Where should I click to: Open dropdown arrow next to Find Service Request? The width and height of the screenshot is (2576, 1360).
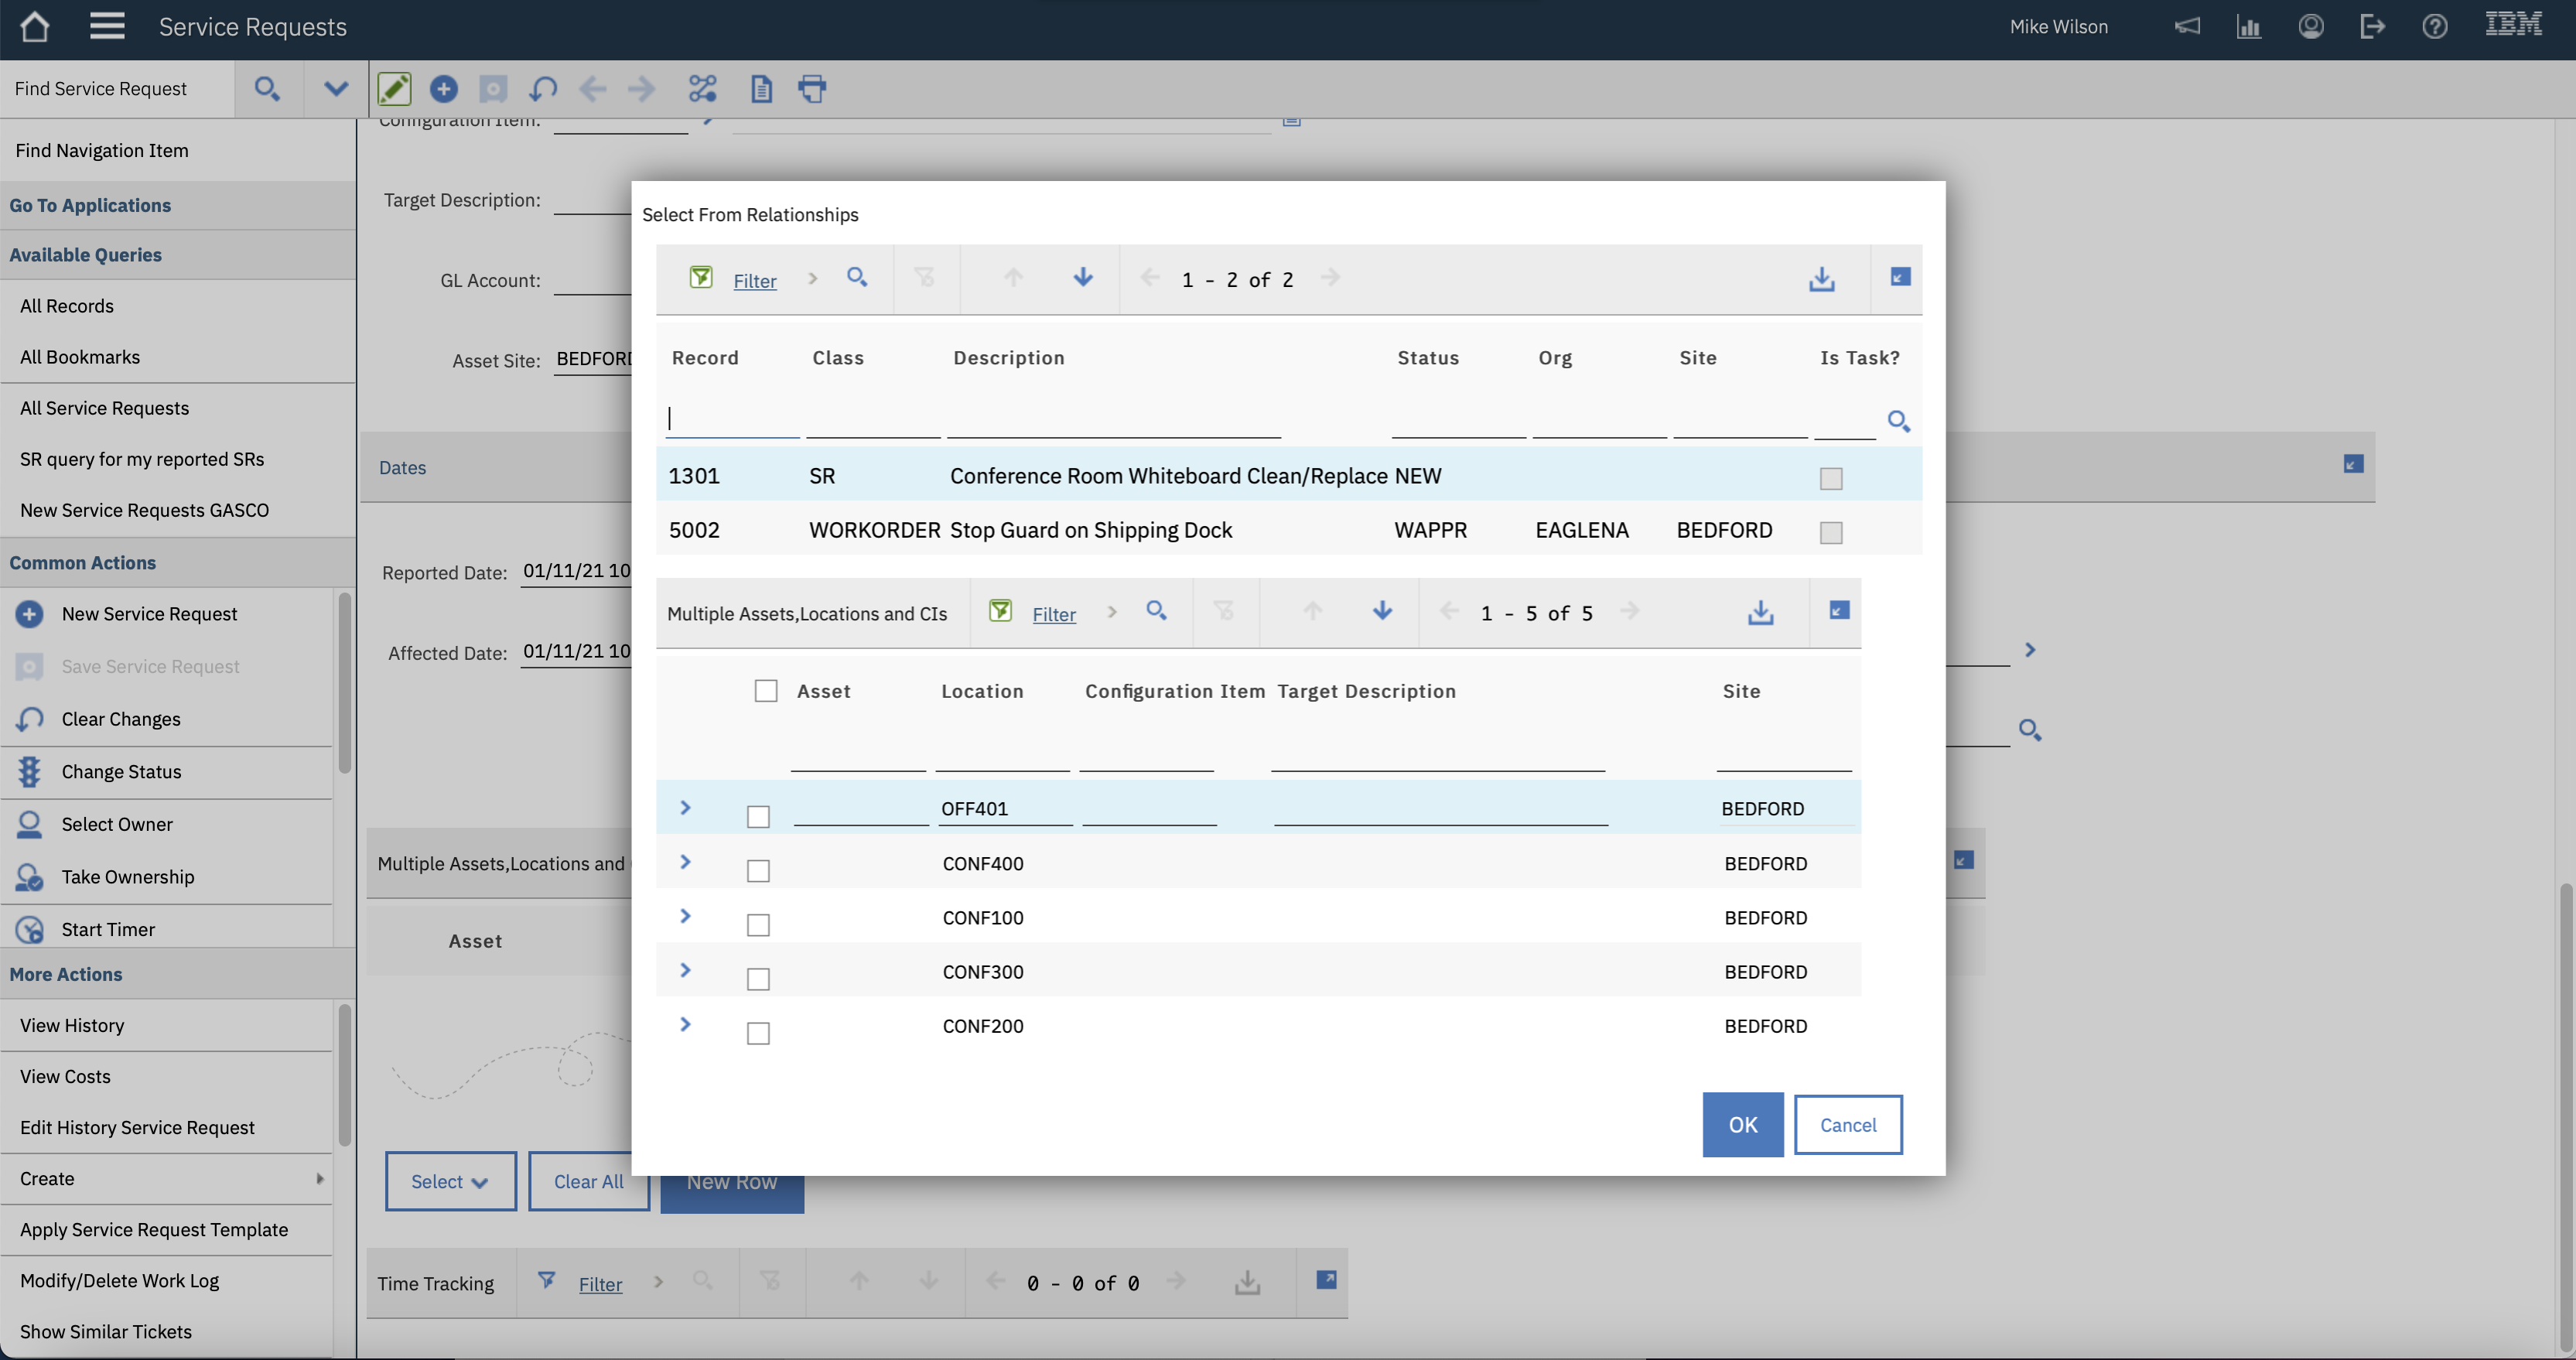pyautogui.click(x=336, y=89)
